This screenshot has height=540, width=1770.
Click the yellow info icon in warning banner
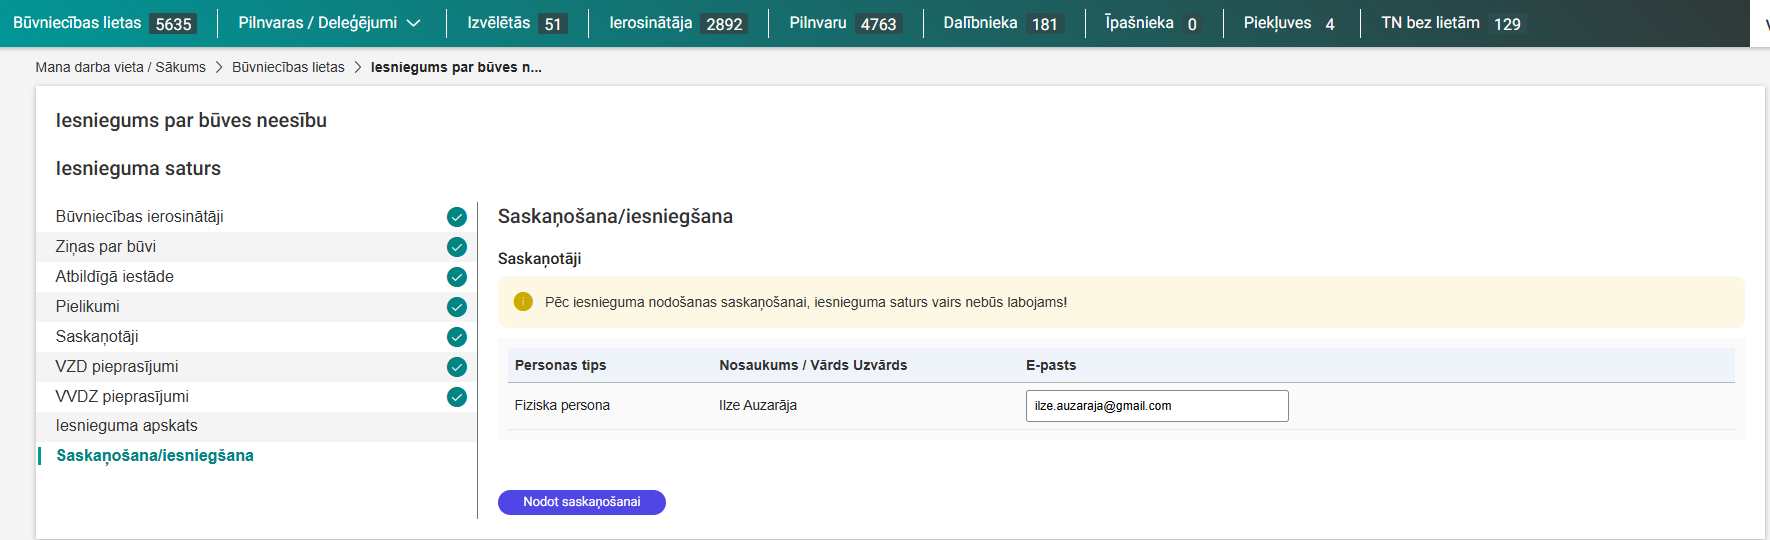523,302
